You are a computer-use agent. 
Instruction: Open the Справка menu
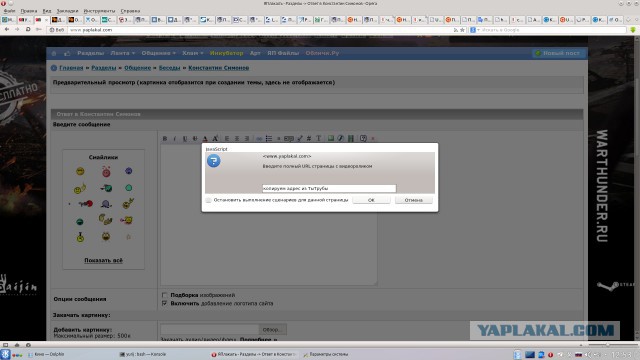[130, 11]
